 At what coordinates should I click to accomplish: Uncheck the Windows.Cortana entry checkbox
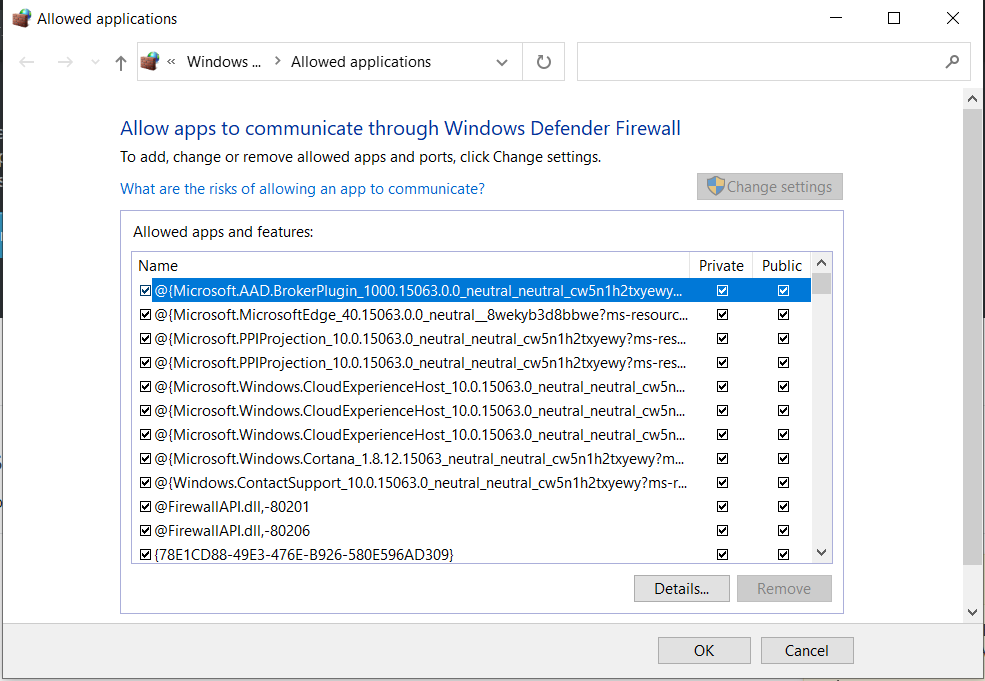145,459
